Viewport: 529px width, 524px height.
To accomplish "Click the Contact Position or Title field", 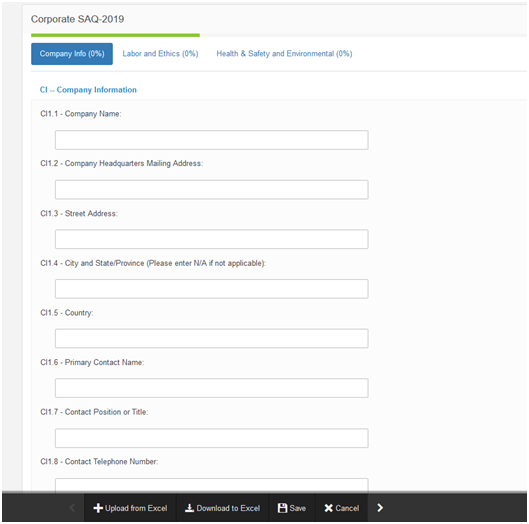I will pyautogui.click(x=212, y=438).
